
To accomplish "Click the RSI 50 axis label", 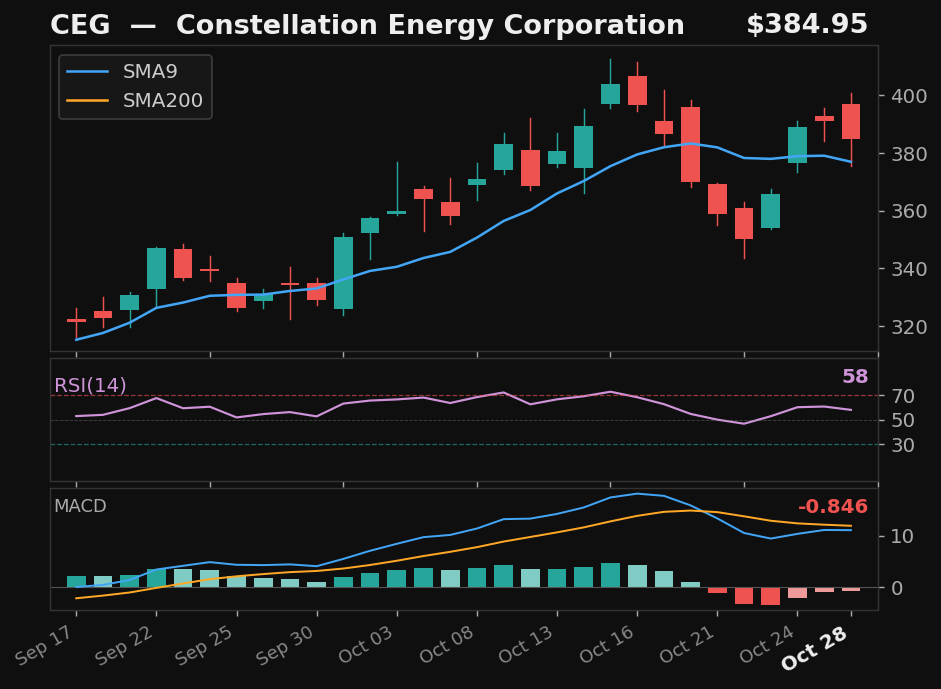I will 903,421.
